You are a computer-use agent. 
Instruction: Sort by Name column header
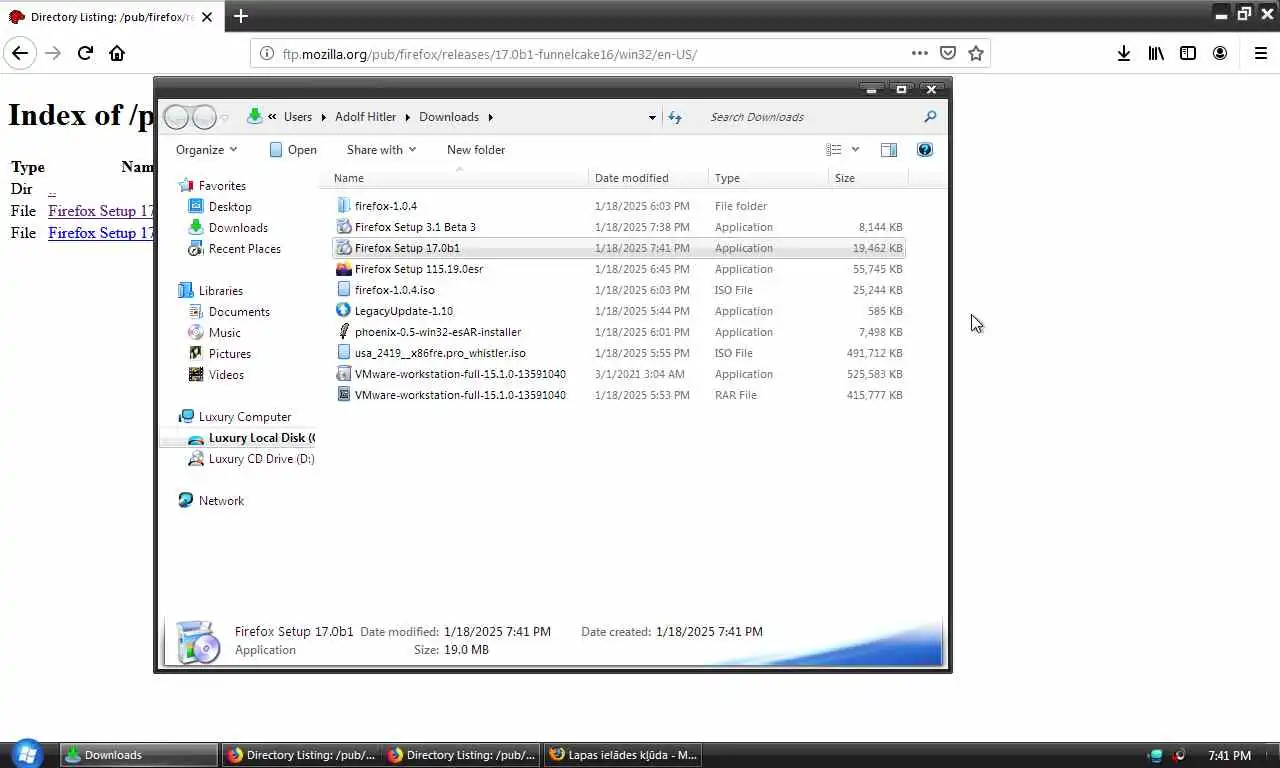[x=459, y=178]
